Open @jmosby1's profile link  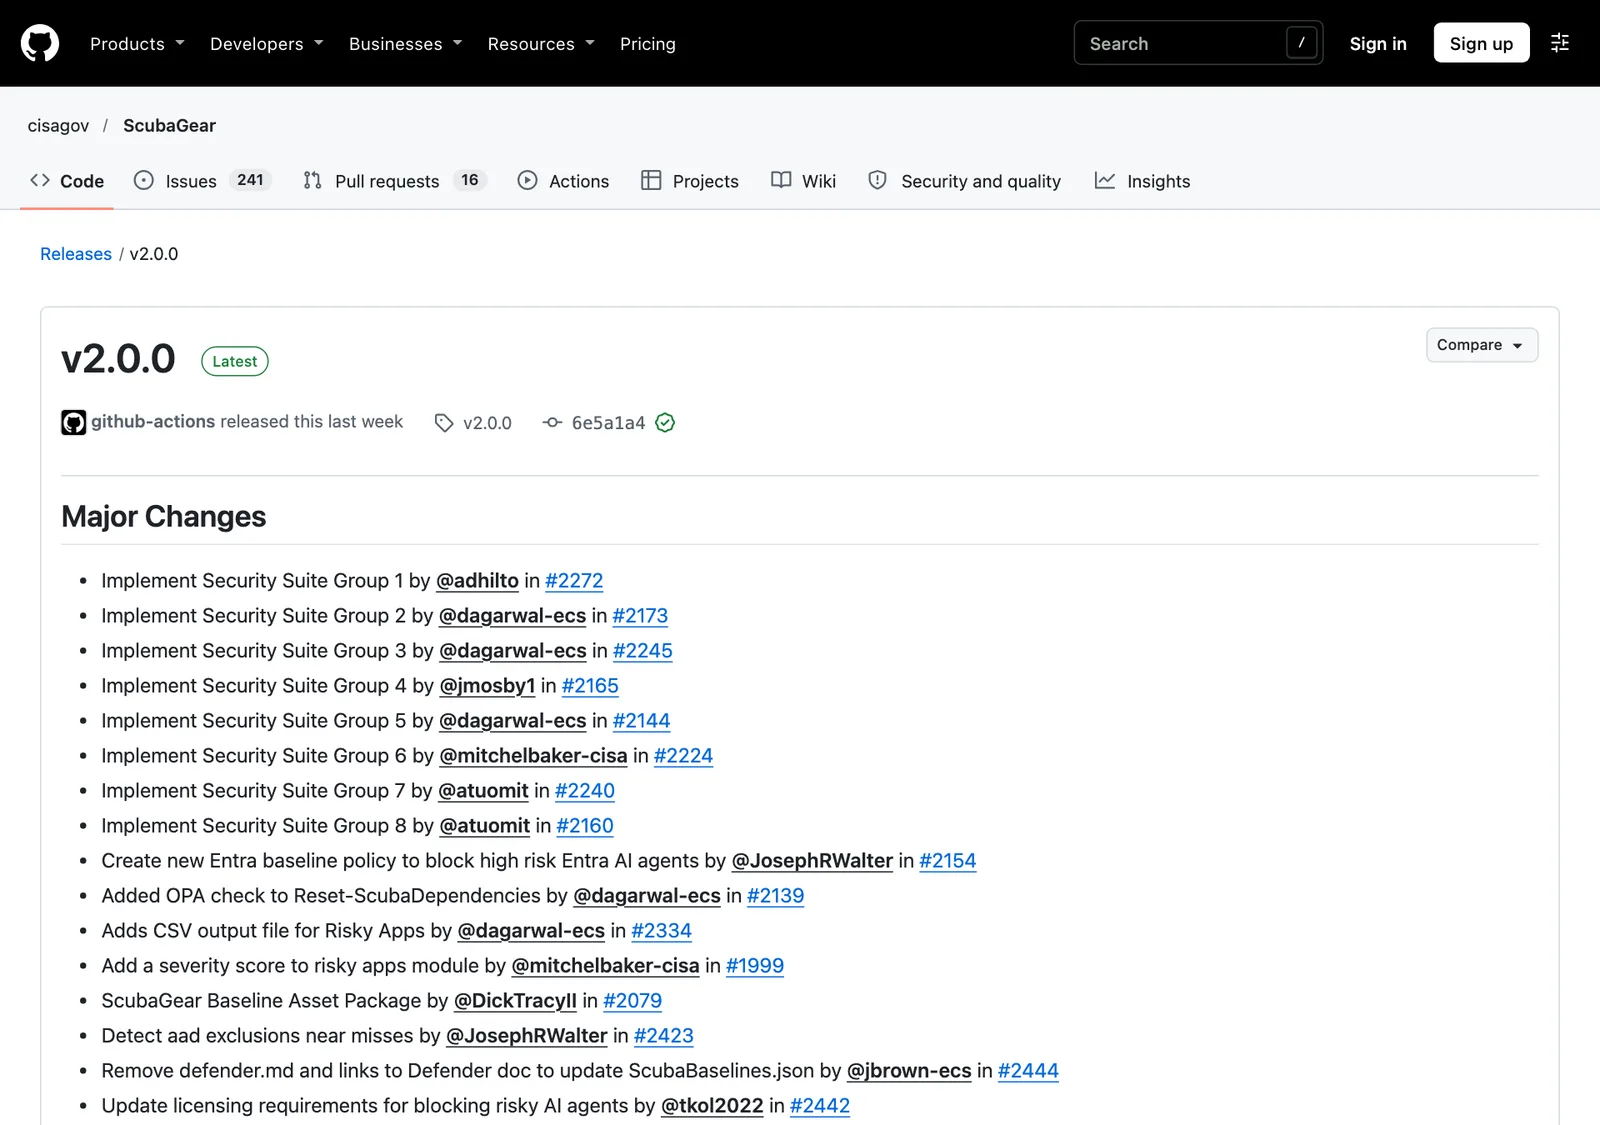(x=487, y=686)
